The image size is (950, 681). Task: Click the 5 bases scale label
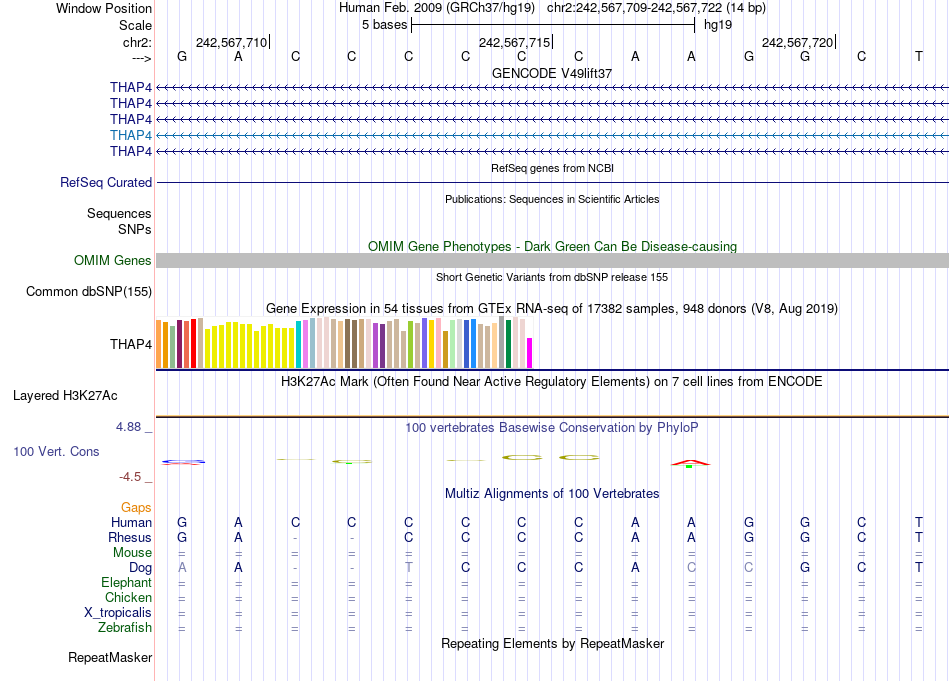click(x=385, y=25)
